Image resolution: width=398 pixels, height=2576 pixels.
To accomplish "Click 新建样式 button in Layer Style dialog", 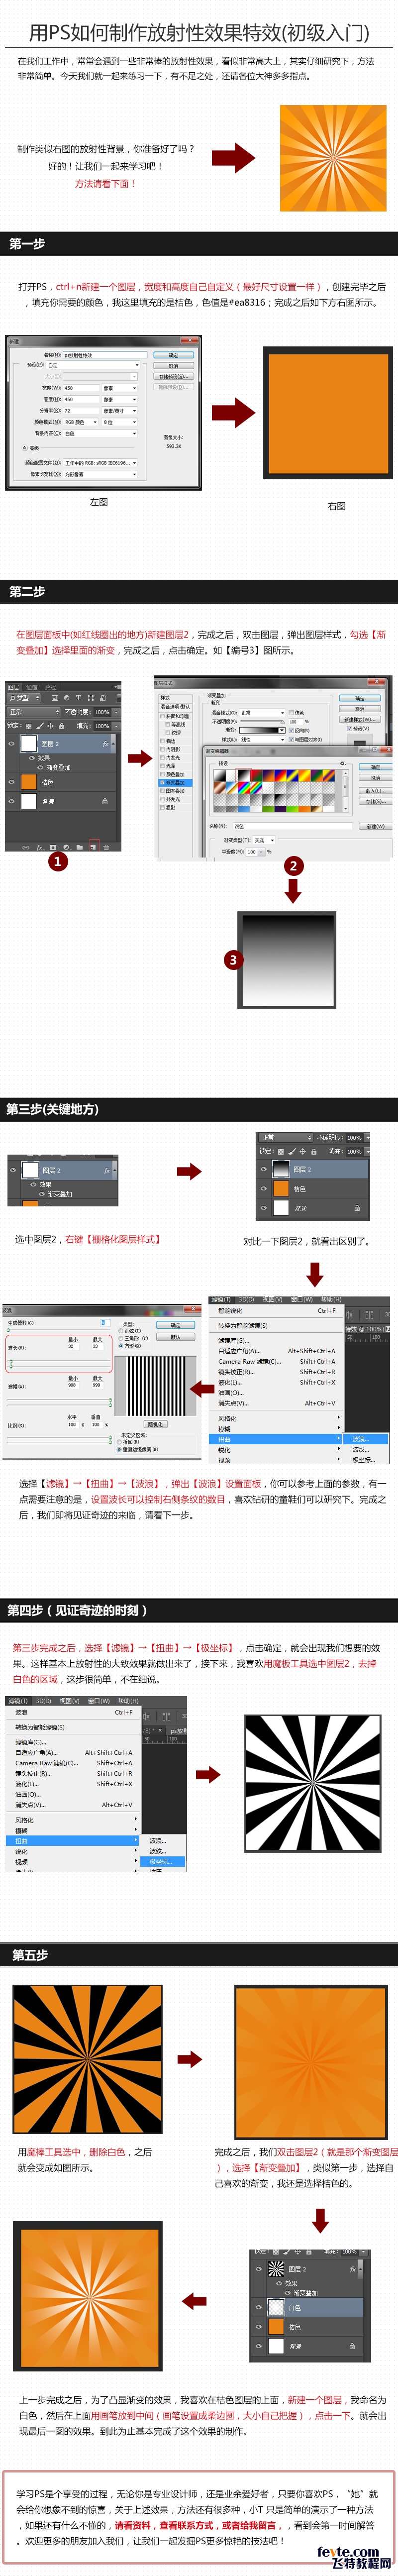I will pos(360,719).
